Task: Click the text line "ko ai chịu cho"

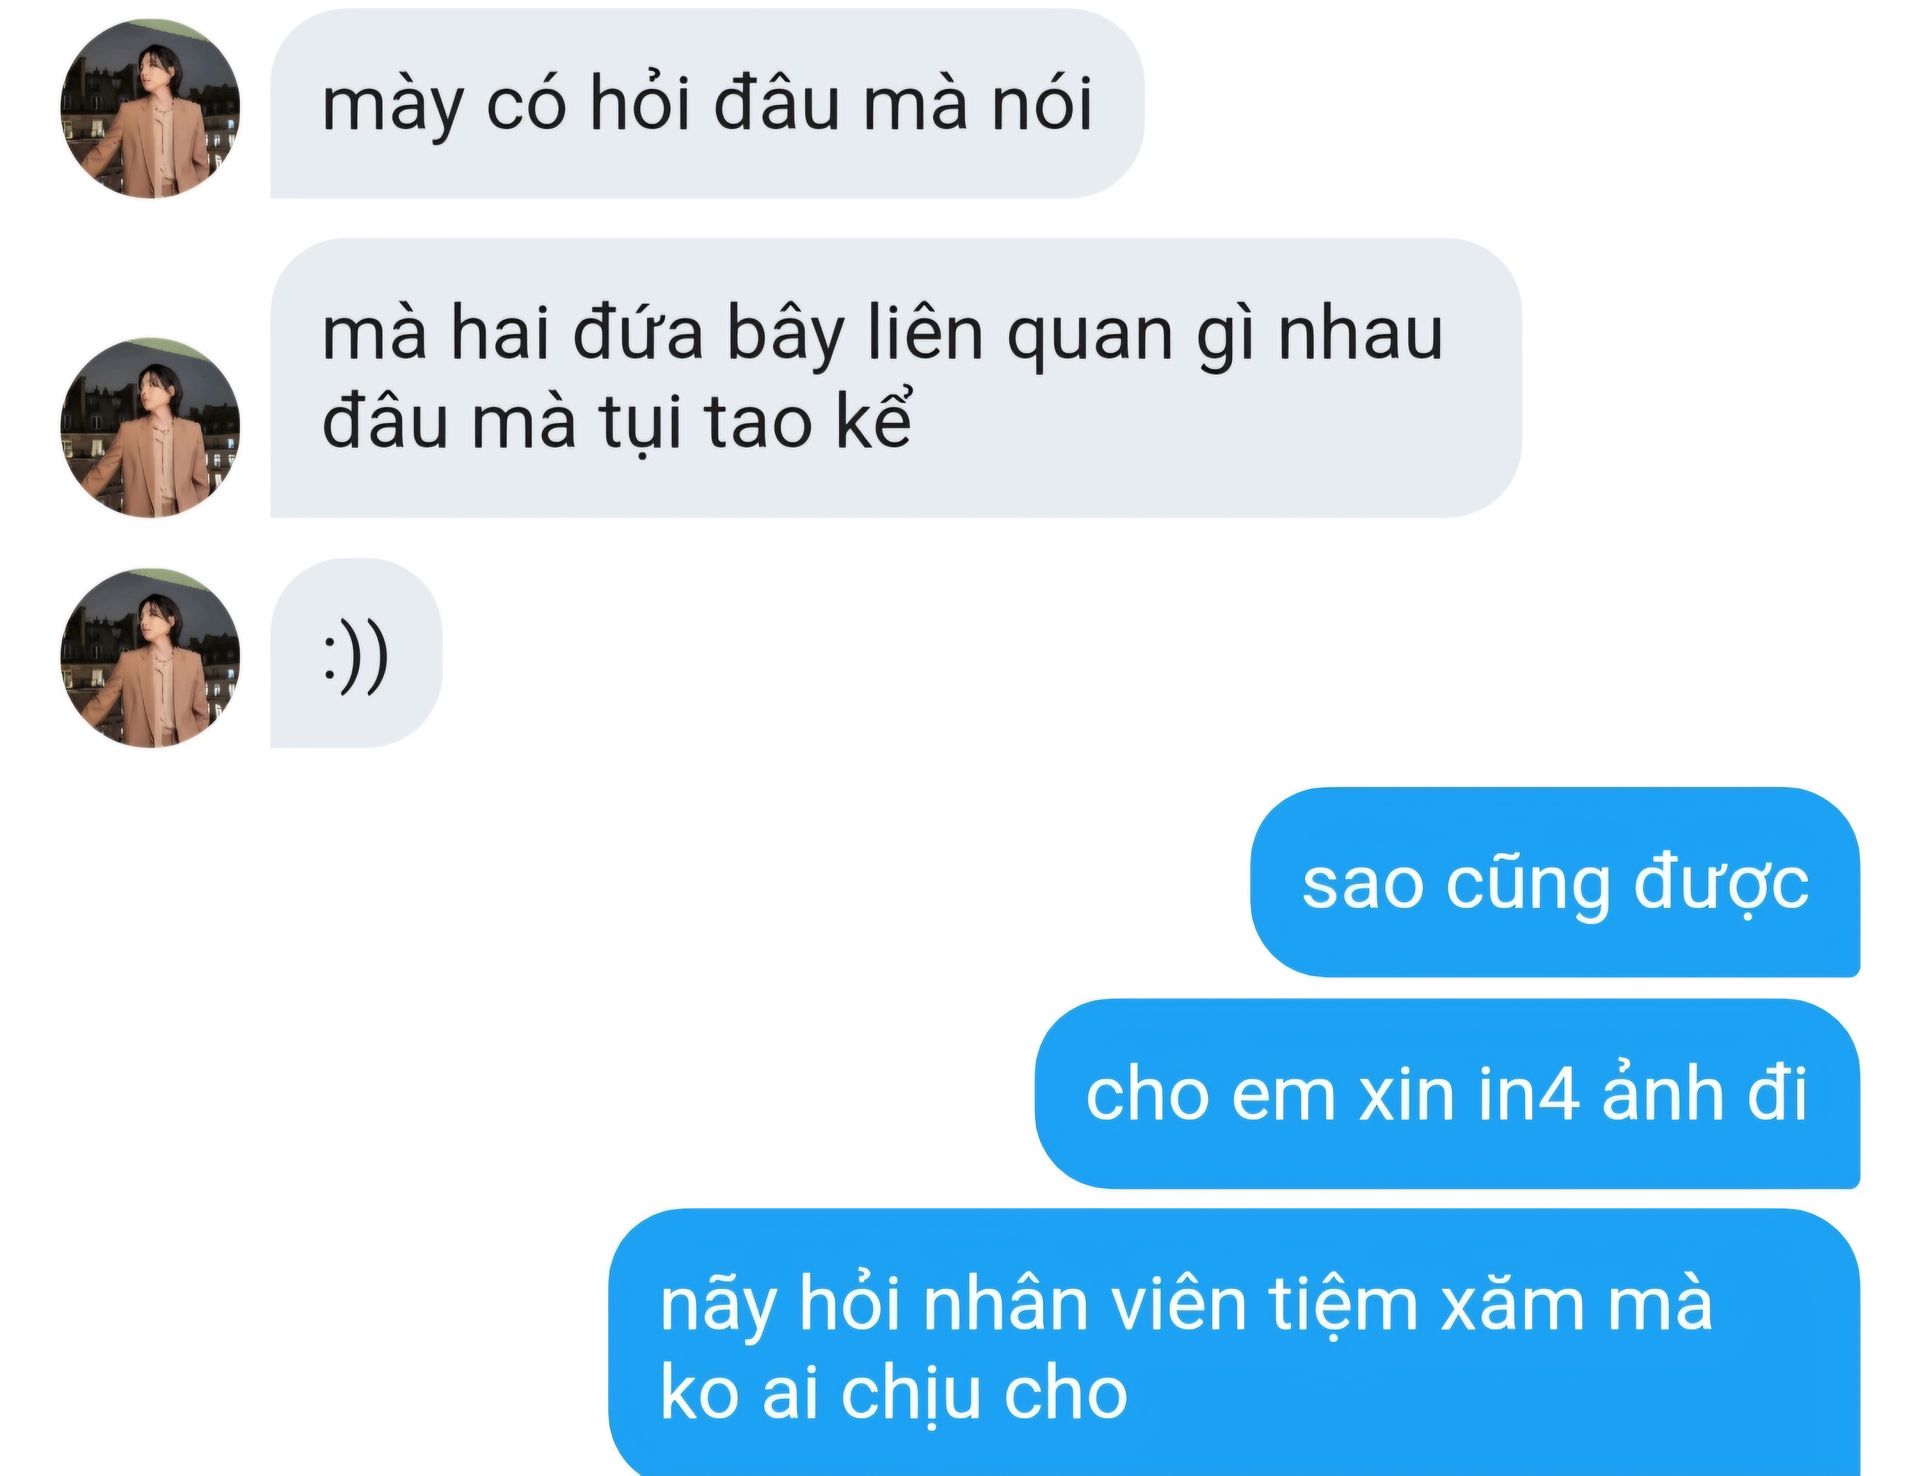Action: 893,1392
